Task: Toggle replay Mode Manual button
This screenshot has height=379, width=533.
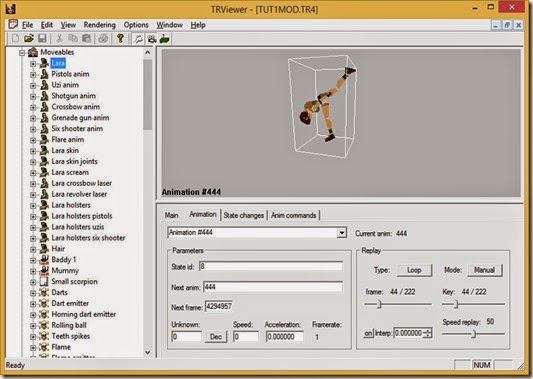Action: pos(485,270)
